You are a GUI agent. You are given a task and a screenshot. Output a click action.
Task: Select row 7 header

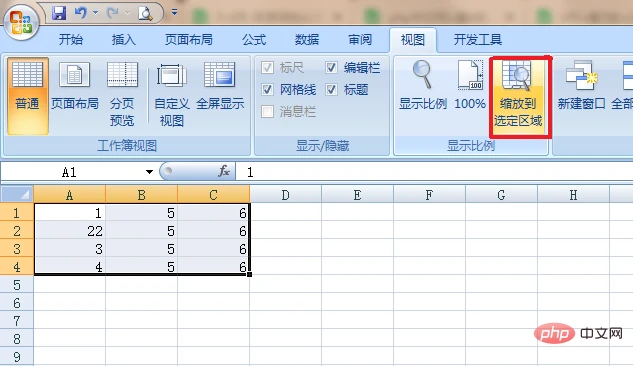17,320
